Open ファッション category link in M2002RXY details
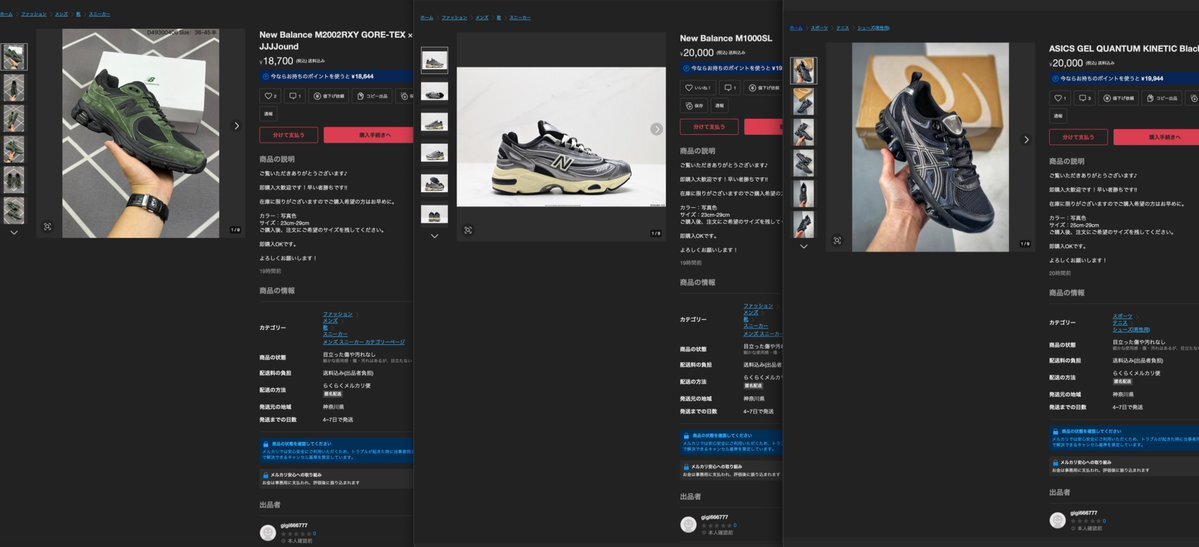Image resolution: width=1199 pixels, height=547 pixels. pyautogui.click(x=338, y=314)
